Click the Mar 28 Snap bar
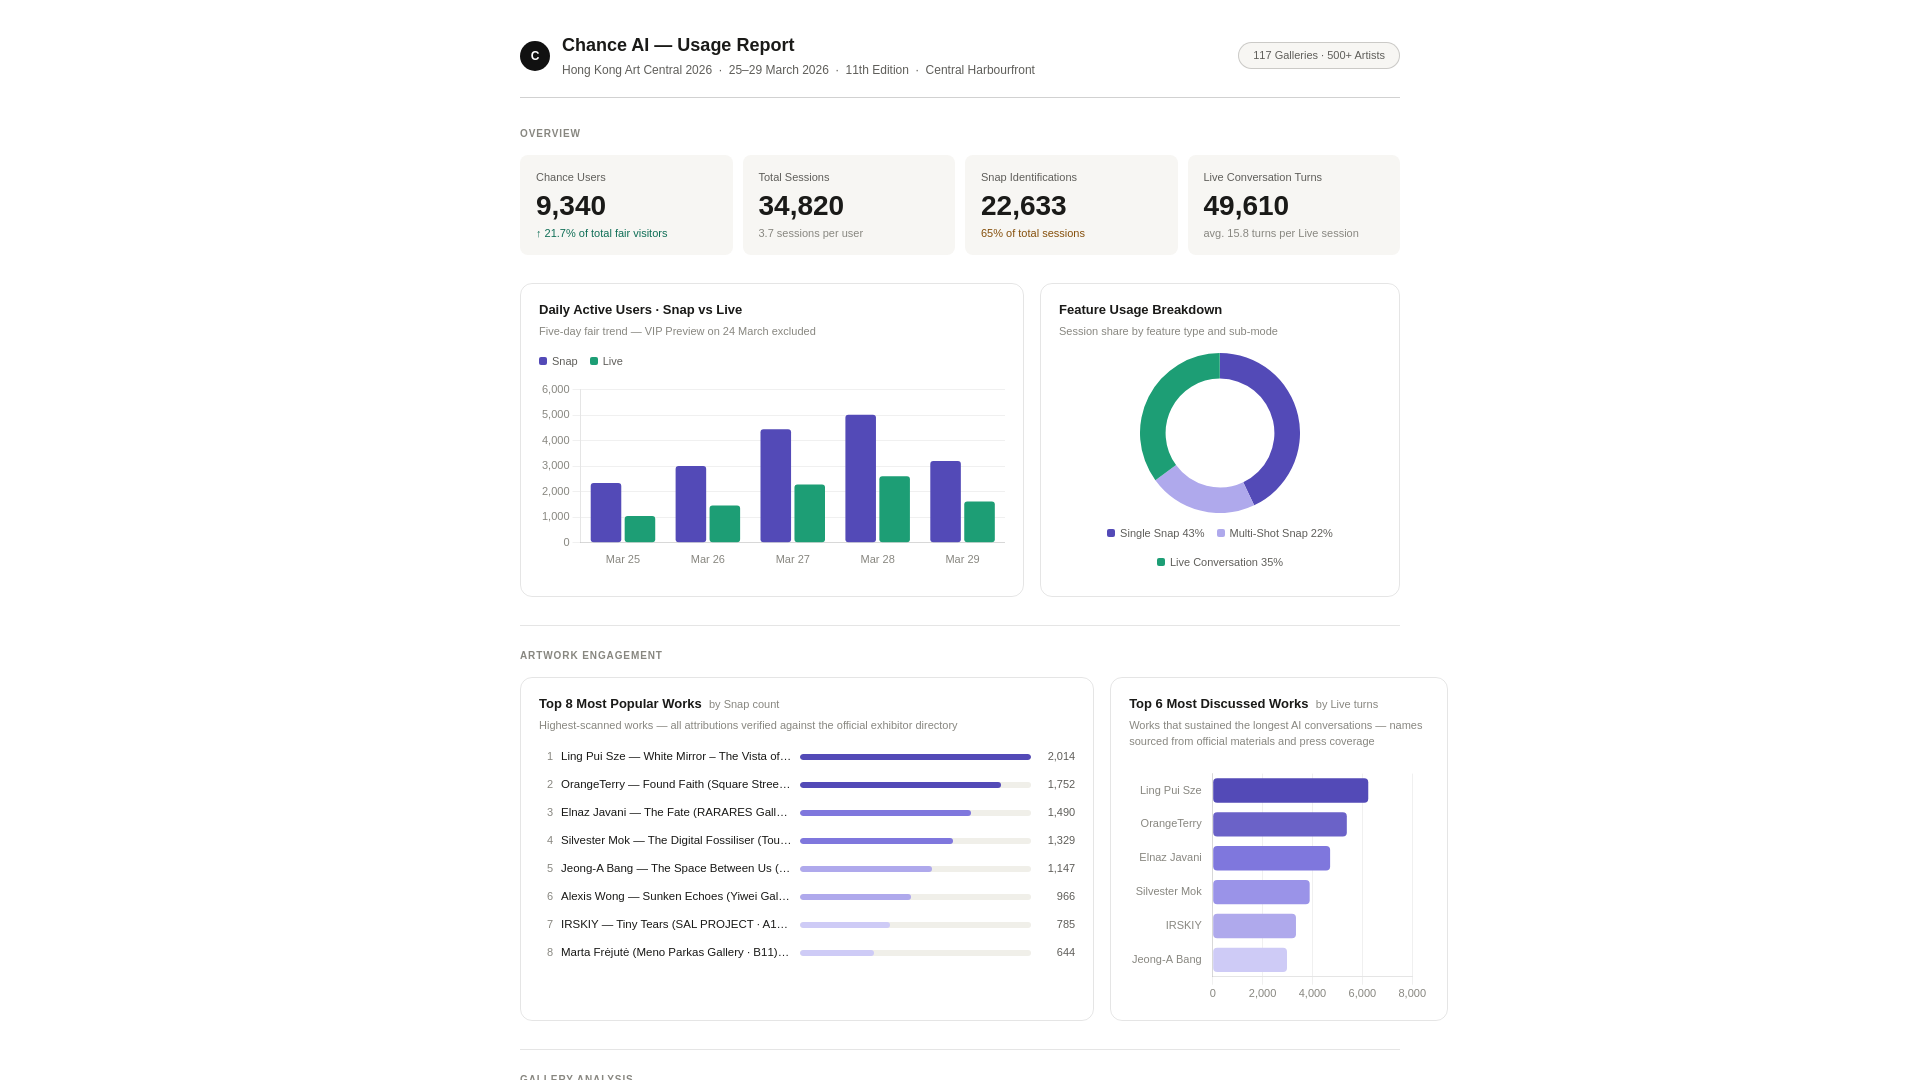Image resolution: width=1920 pixels, height=1080 pixels. [860, 479]
